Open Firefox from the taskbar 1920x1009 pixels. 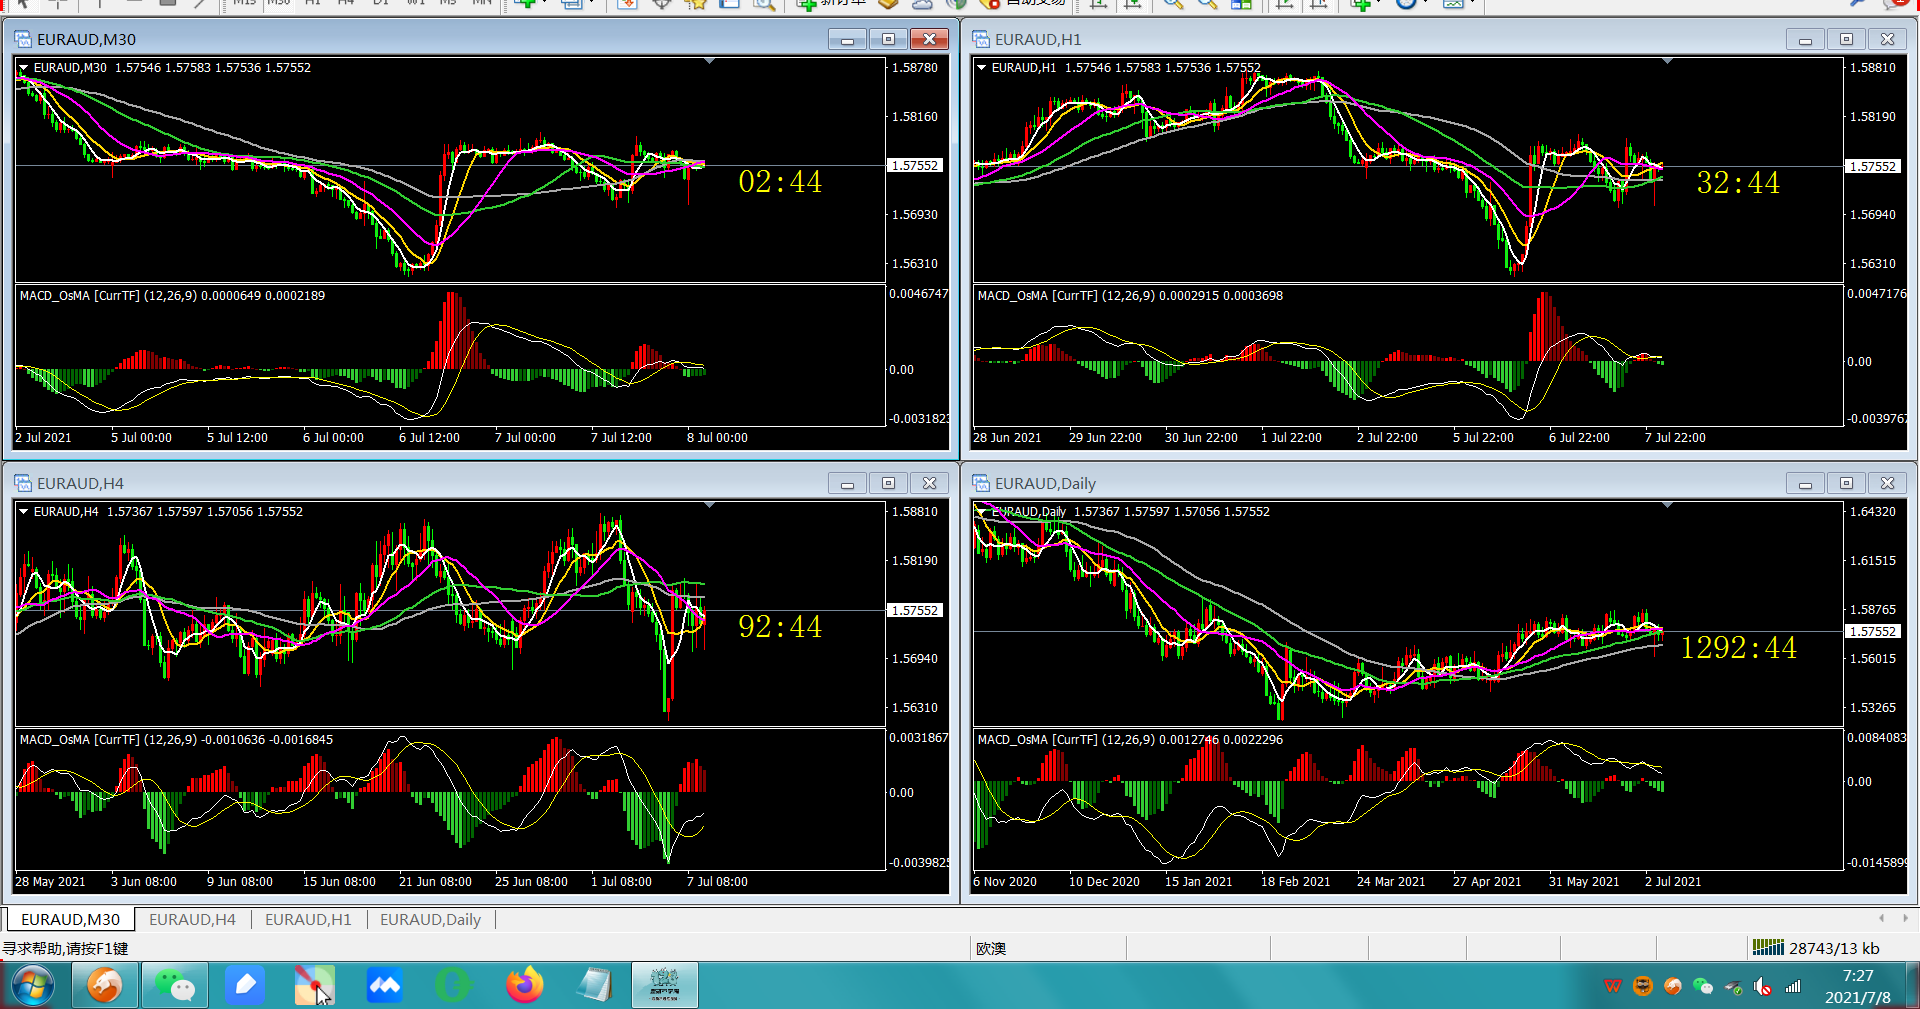(x=524, y=985)
